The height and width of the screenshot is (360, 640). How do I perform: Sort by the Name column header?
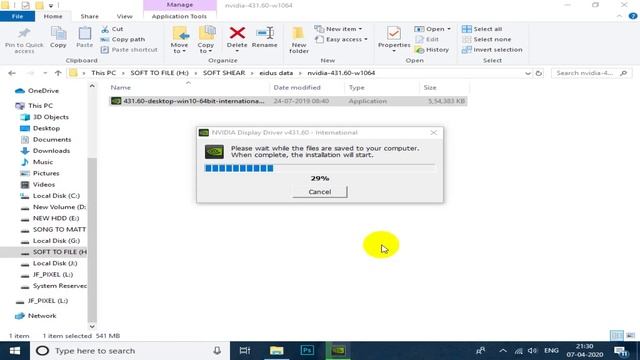coord(121,87)
